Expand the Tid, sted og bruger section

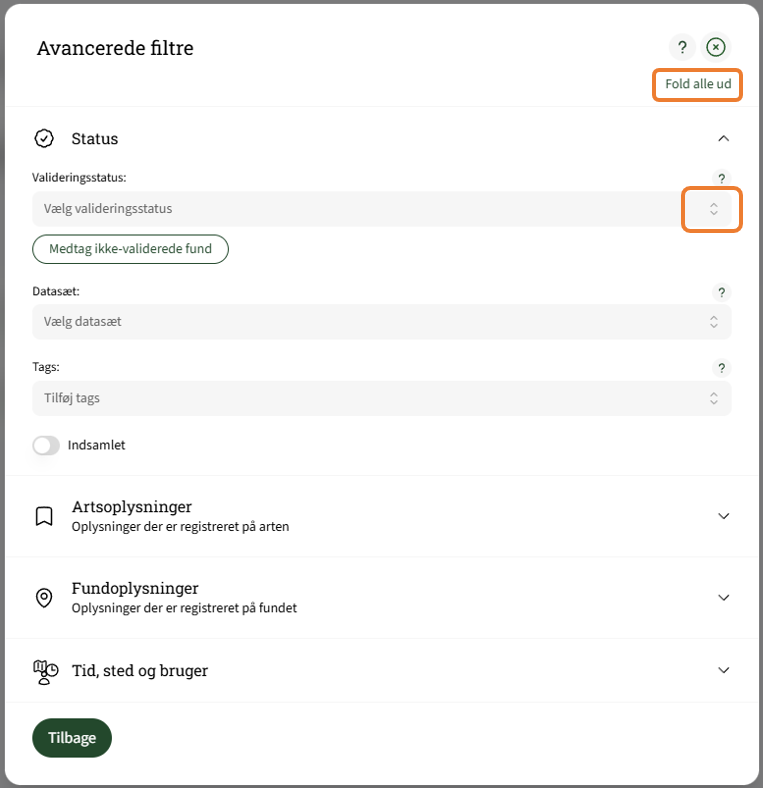click(724, 671)
